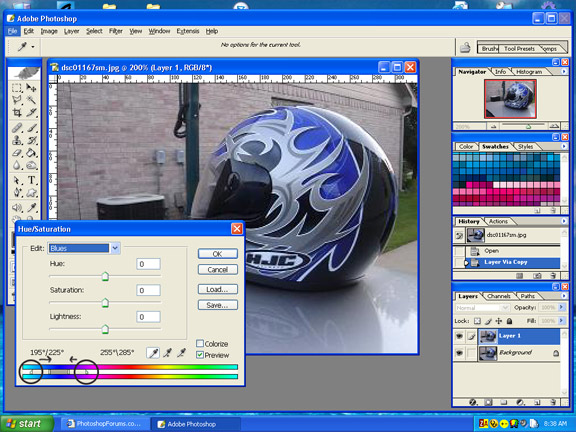Open the Opacity slider arrow
This screenshot has width=576, height=432.
click(x=561, y=307)
